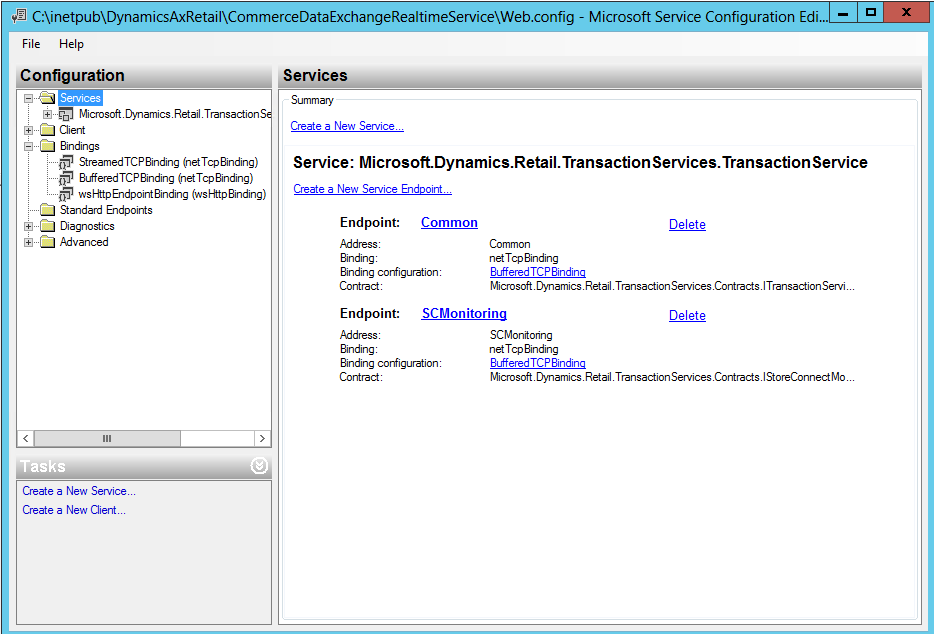Click the TransactionService node icon
Viewport: 934px width, 634px height.
click(66, 114)
